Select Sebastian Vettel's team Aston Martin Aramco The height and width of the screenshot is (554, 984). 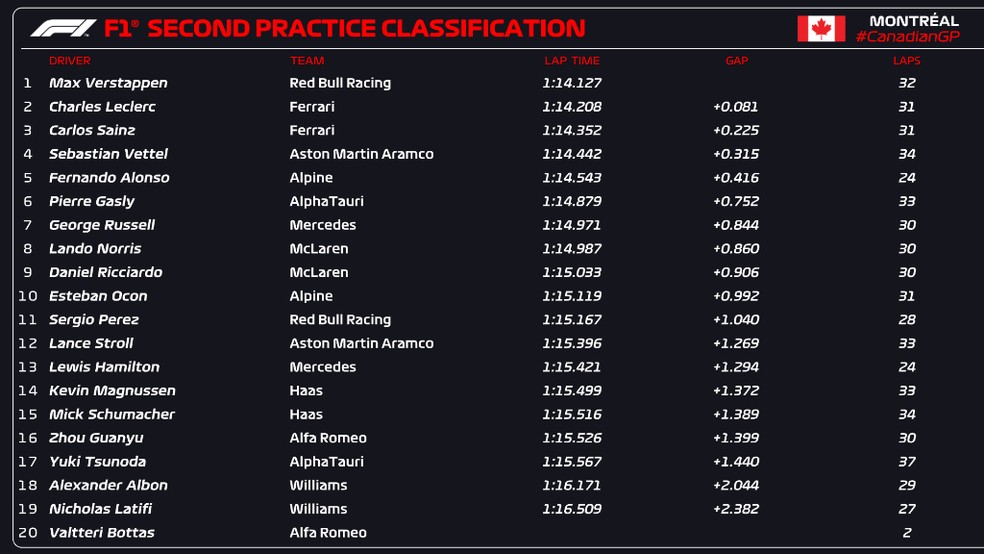click(x=361, y=154)
